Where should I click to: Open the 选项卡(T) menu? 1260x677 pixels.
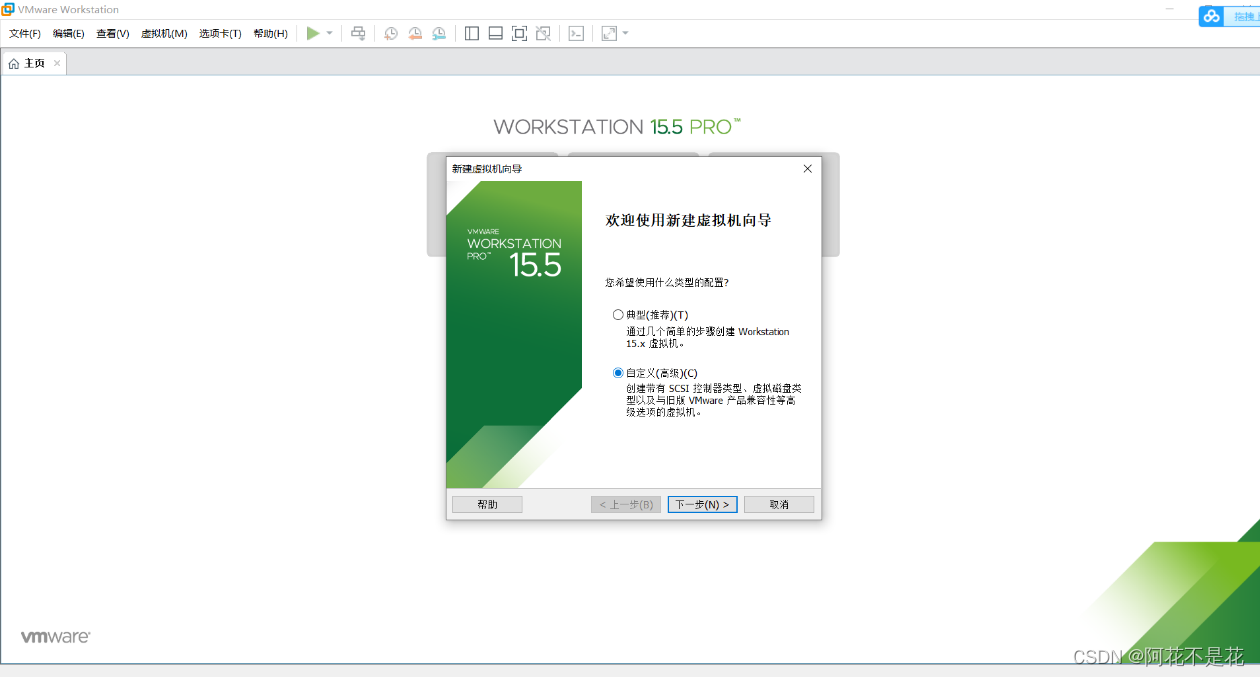tap(220, 34)
